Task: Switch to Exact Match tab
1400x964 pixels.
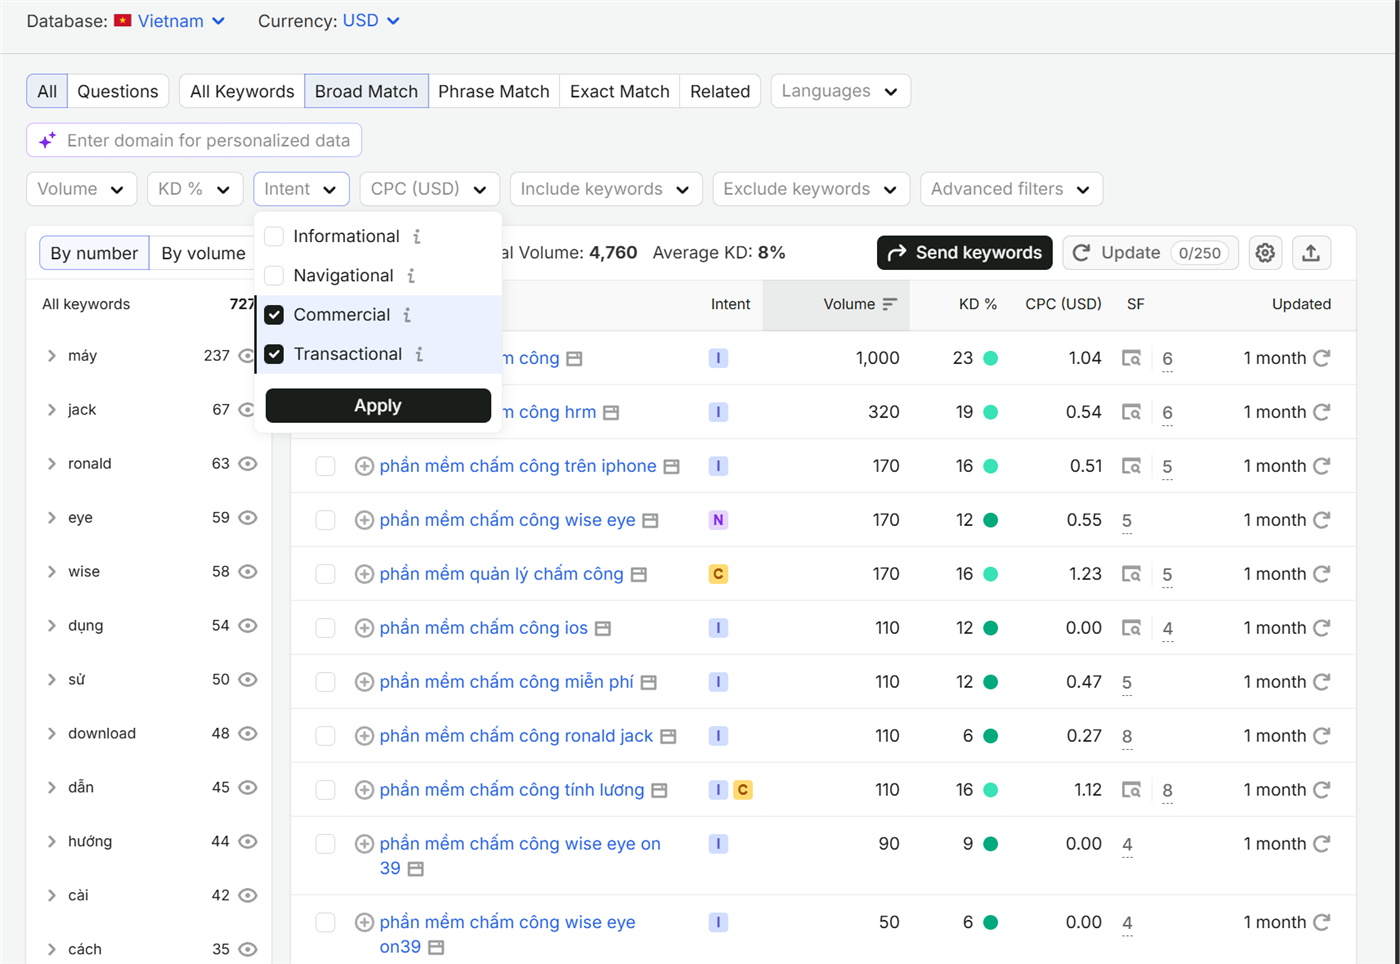Action: [x=620, y=91]
